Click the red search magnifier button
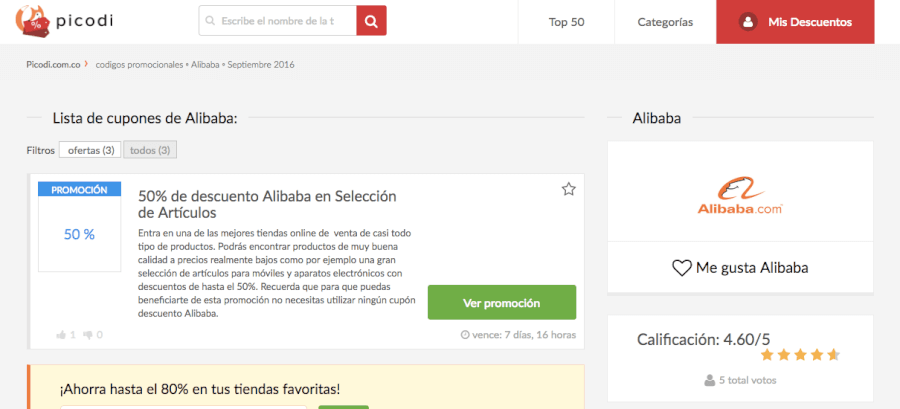The image size is (900, 409). [371, 21]
